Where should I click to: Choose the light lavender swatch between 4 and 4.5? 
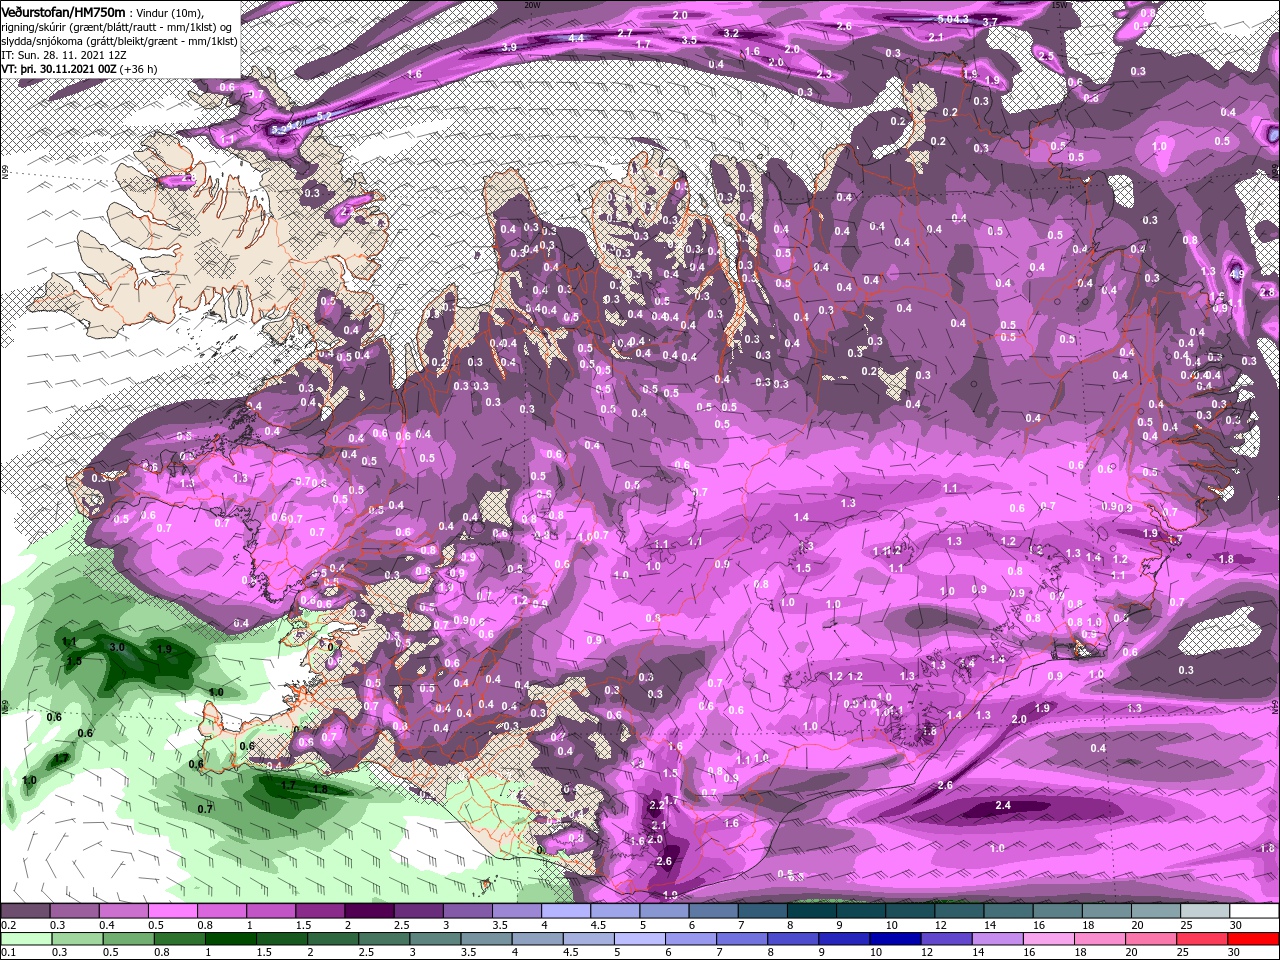pos(566,911)
